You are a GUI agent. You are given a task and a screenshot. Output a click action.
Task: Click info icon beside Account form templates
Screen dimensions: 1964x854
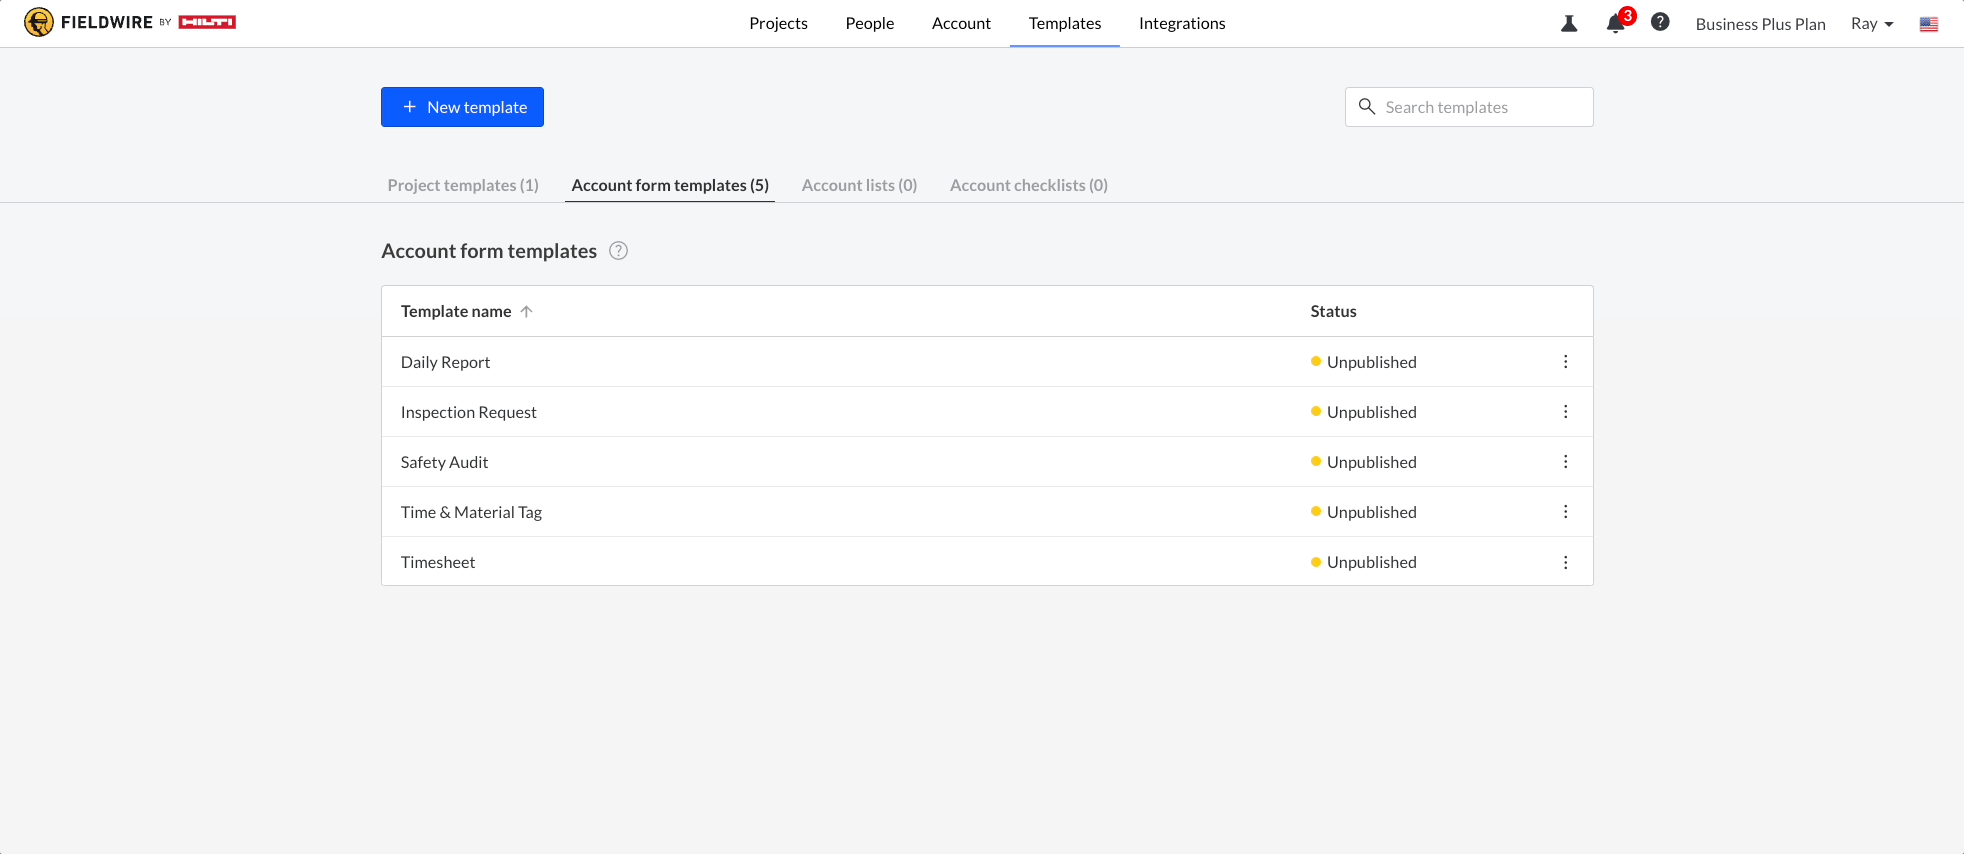[619, 251]
